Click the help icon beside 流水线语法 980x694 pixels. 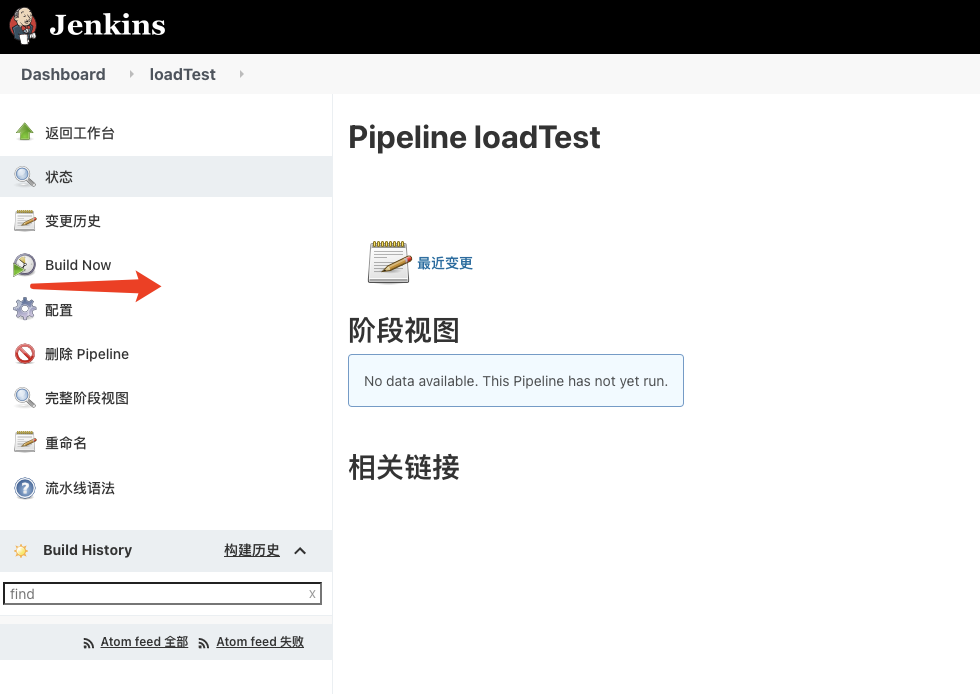pos(25,488)
